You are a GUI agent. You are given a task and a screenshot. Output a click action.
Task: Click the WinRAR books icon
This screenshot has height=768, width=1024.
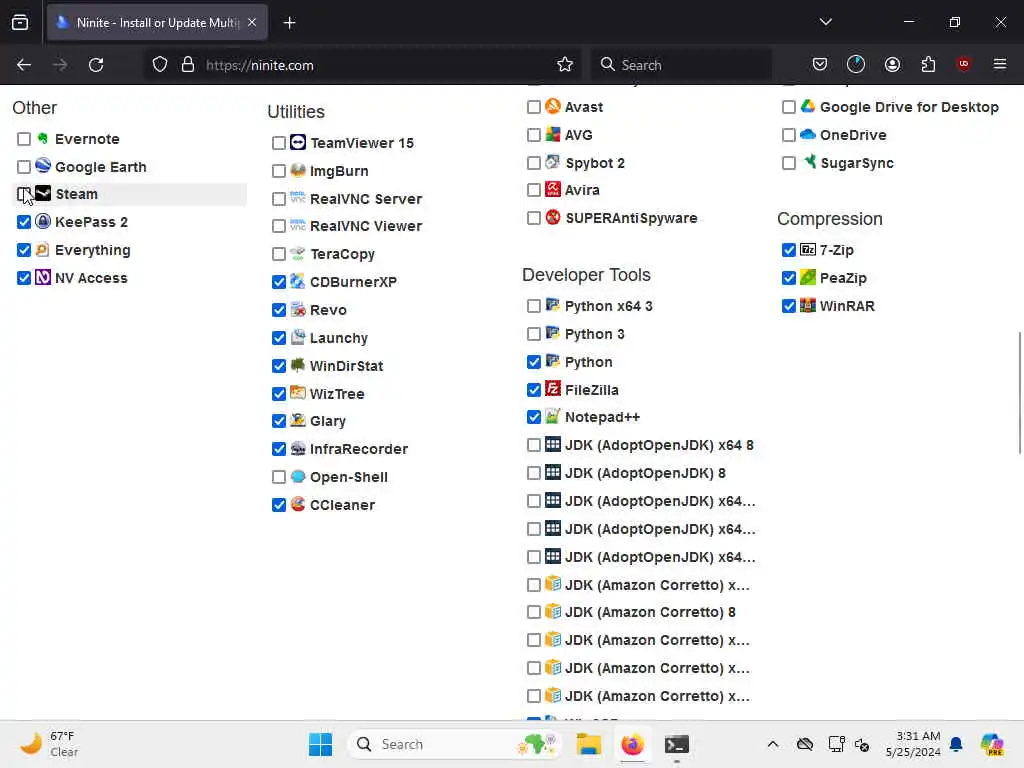click(808, 306)
